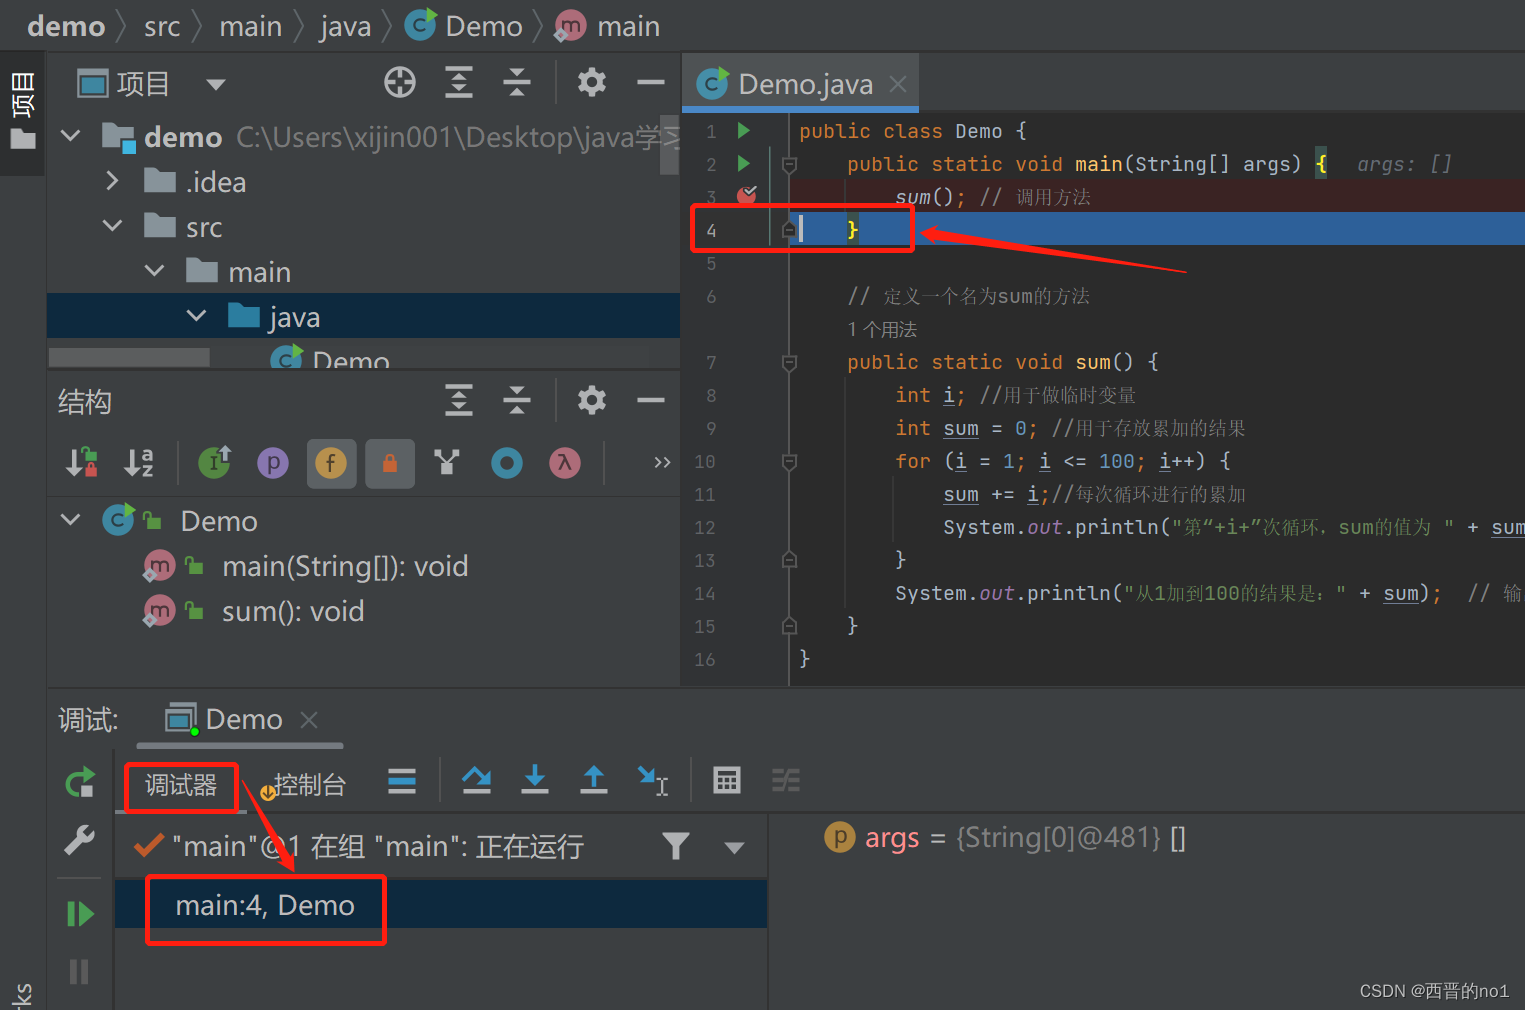Click the src breadcrumb
Viewport: 1525px width, 1010px height.
(162, 26)
